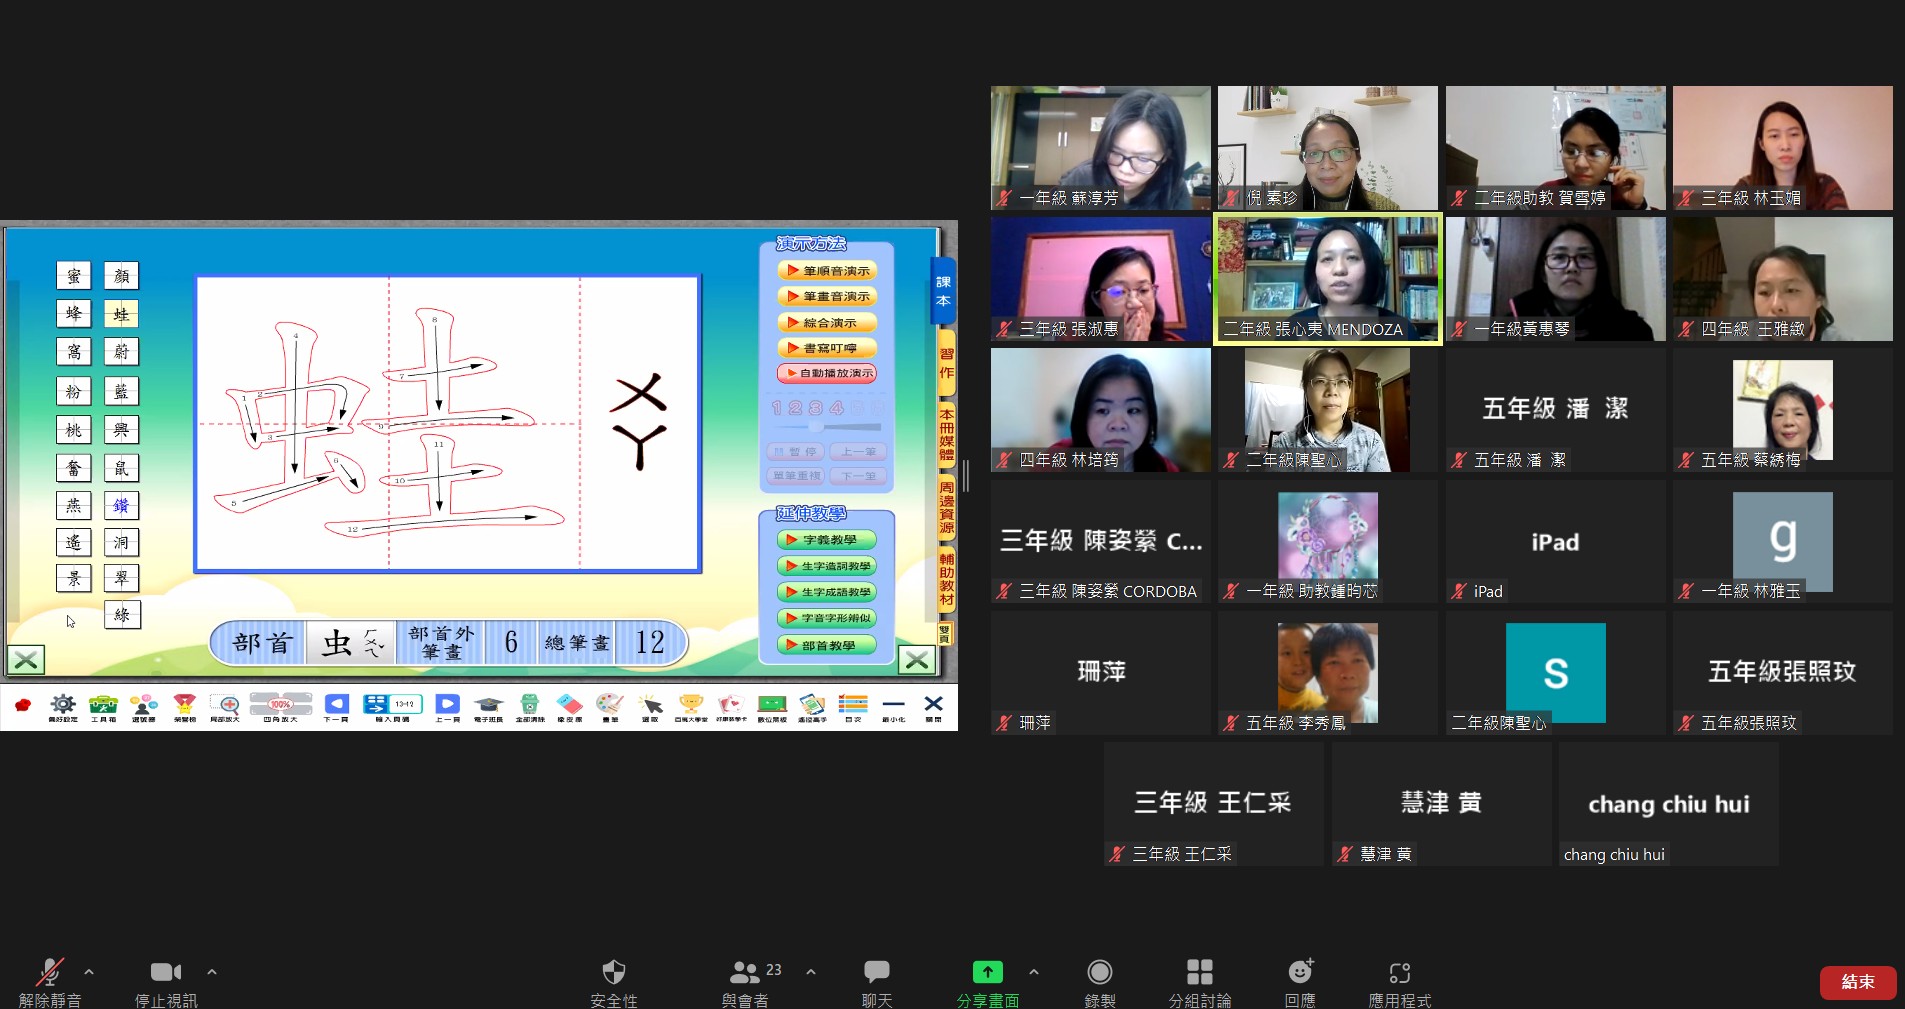Click the 目次 table of contents icon
The height and width of the screenshot is (1009, 1905).
[853, 706]
